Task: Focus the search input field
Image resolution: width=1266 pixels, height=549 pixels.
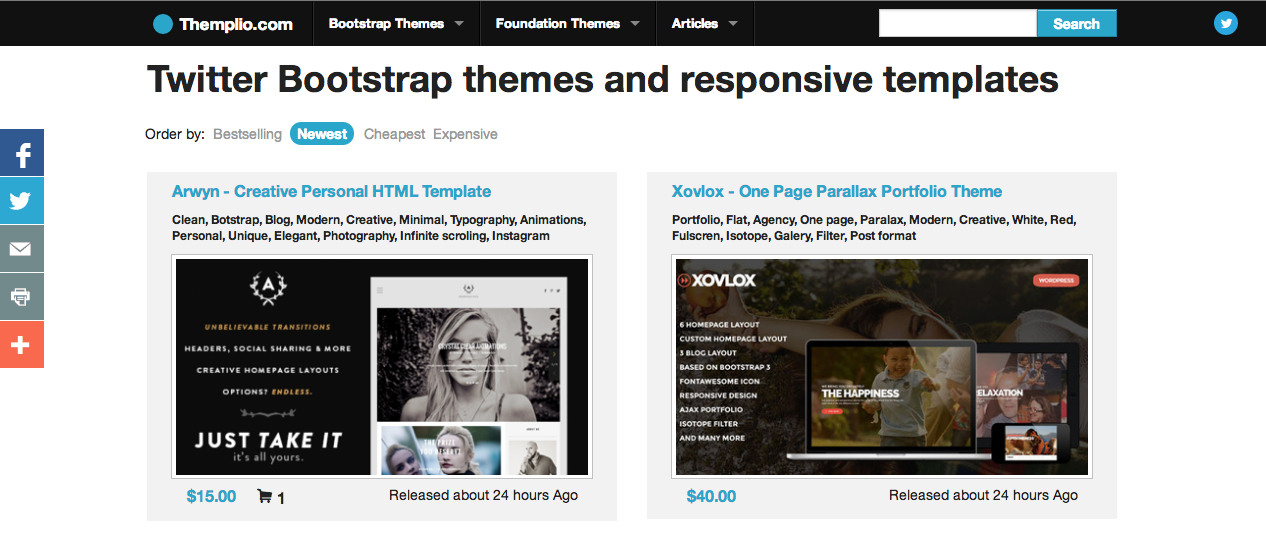Action: (x=958, y=23)
